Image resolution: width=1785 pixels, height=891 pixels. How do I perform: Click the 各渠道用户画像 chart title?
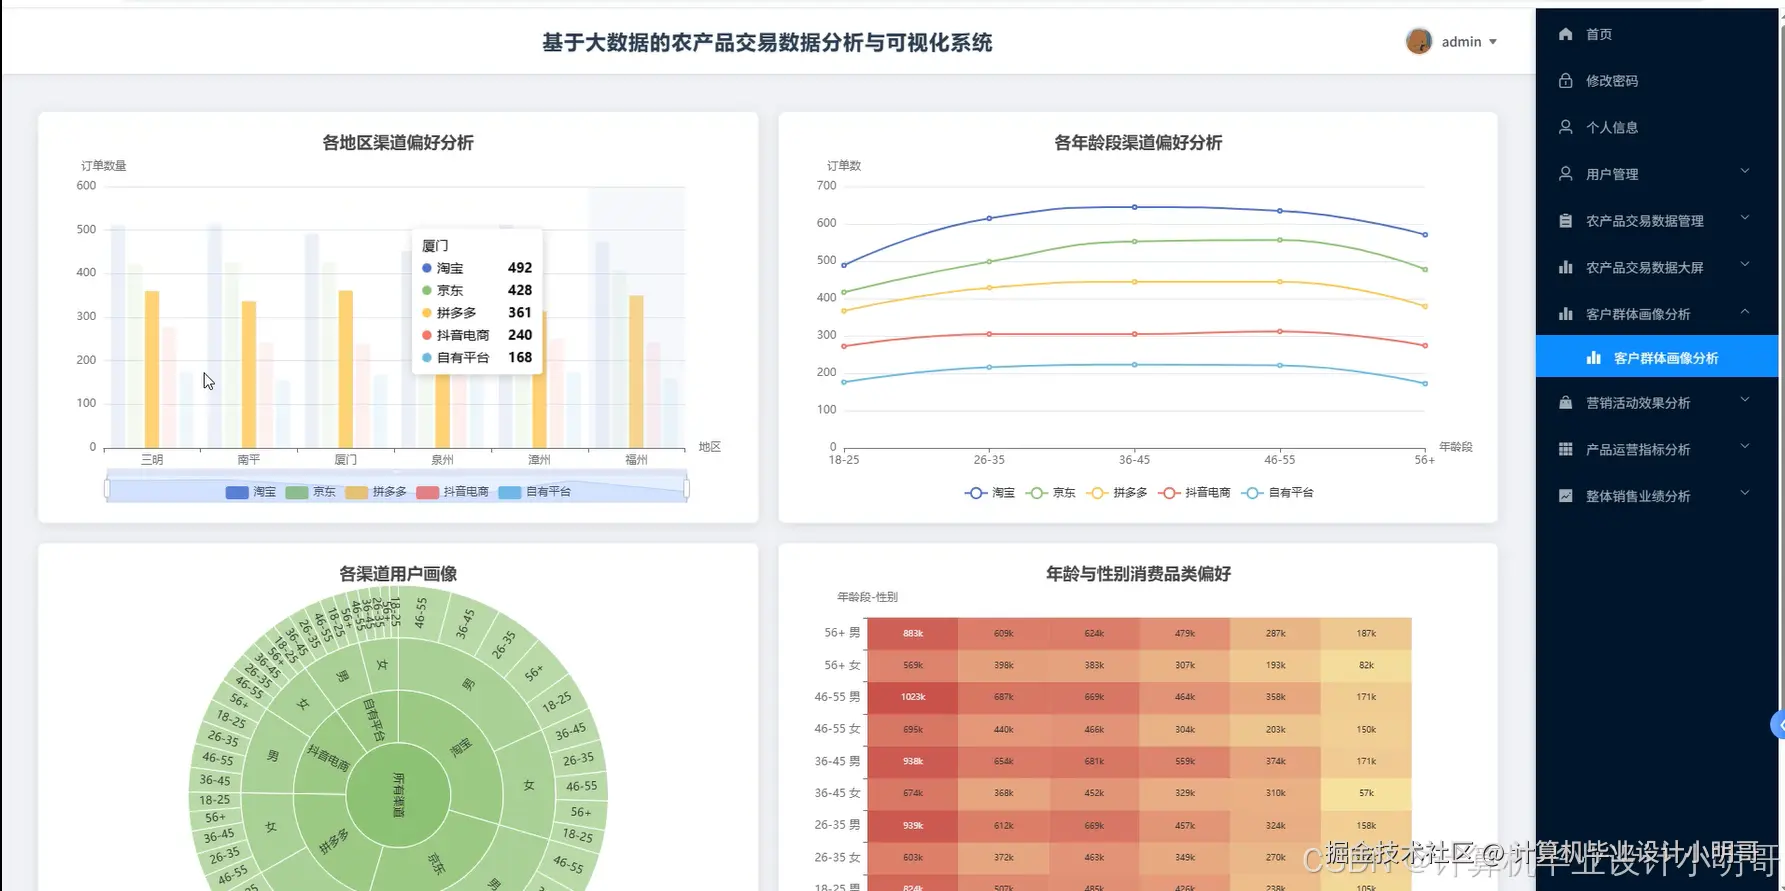pyautogui.click(x=398, y=573)
